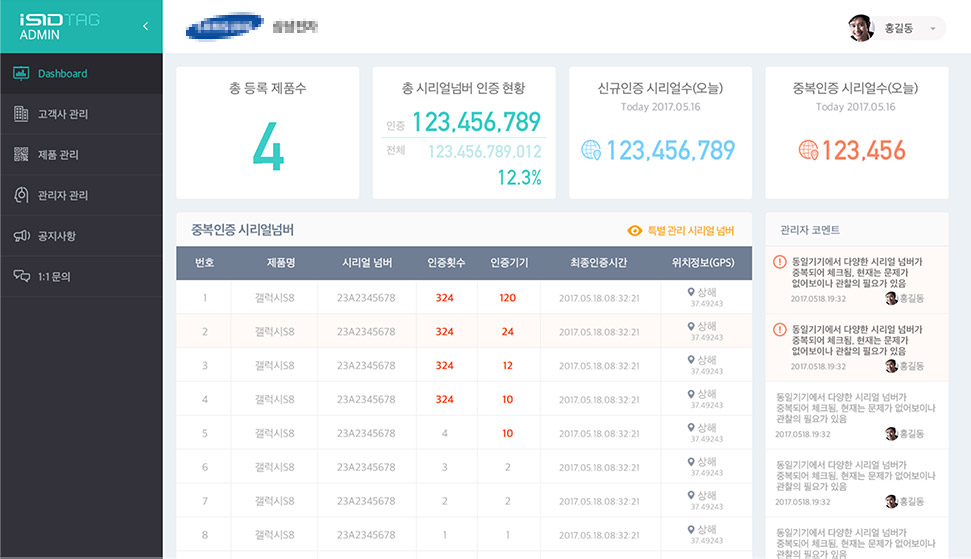
Task: Click the location pin in row 1
Action: [x=691, y=292]
